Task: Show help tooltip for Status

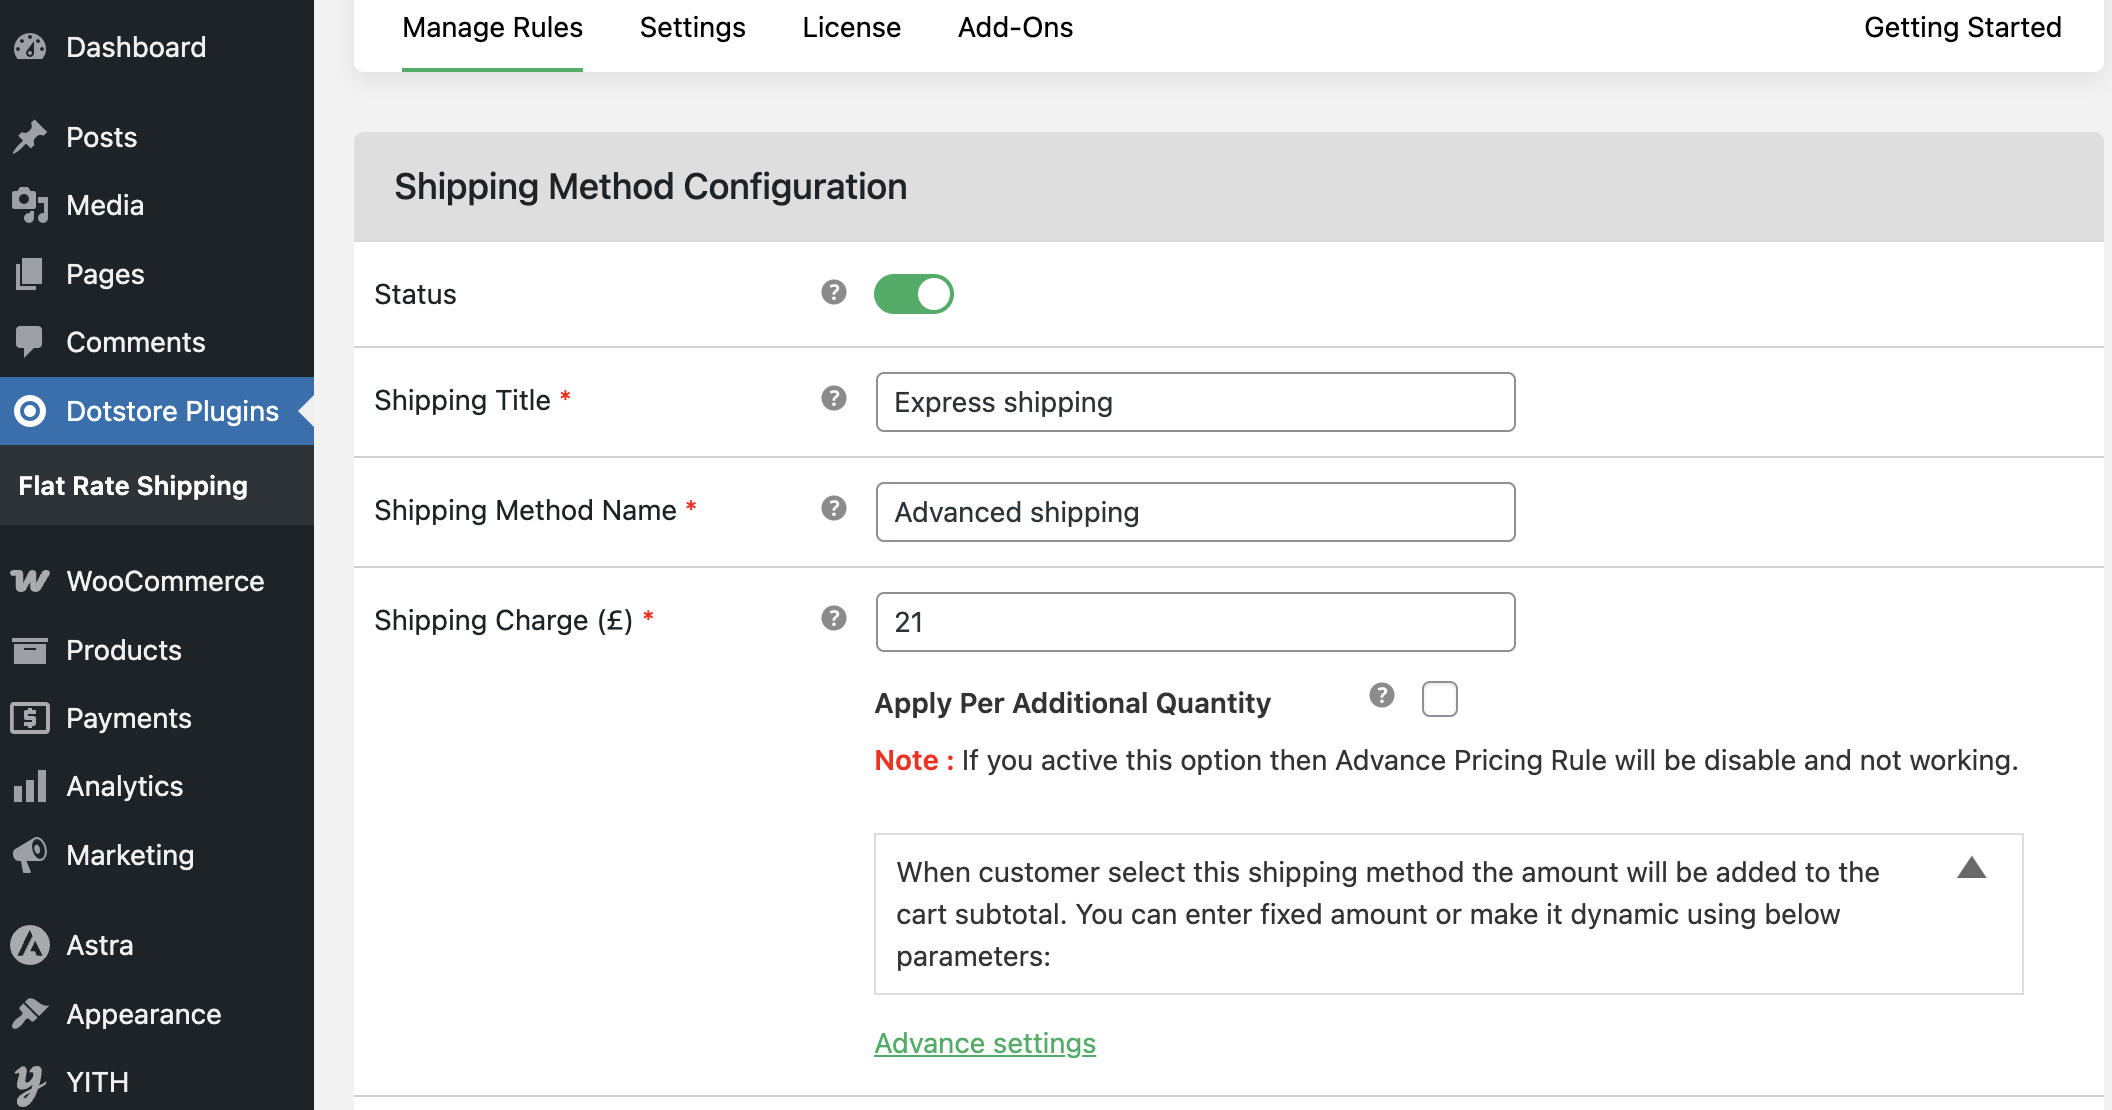Action: (834, 292)
